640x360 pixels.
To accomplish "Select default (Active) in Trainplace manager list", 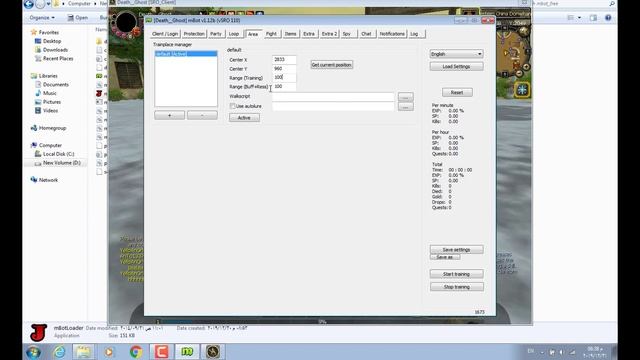I will [x=186, y=54].
